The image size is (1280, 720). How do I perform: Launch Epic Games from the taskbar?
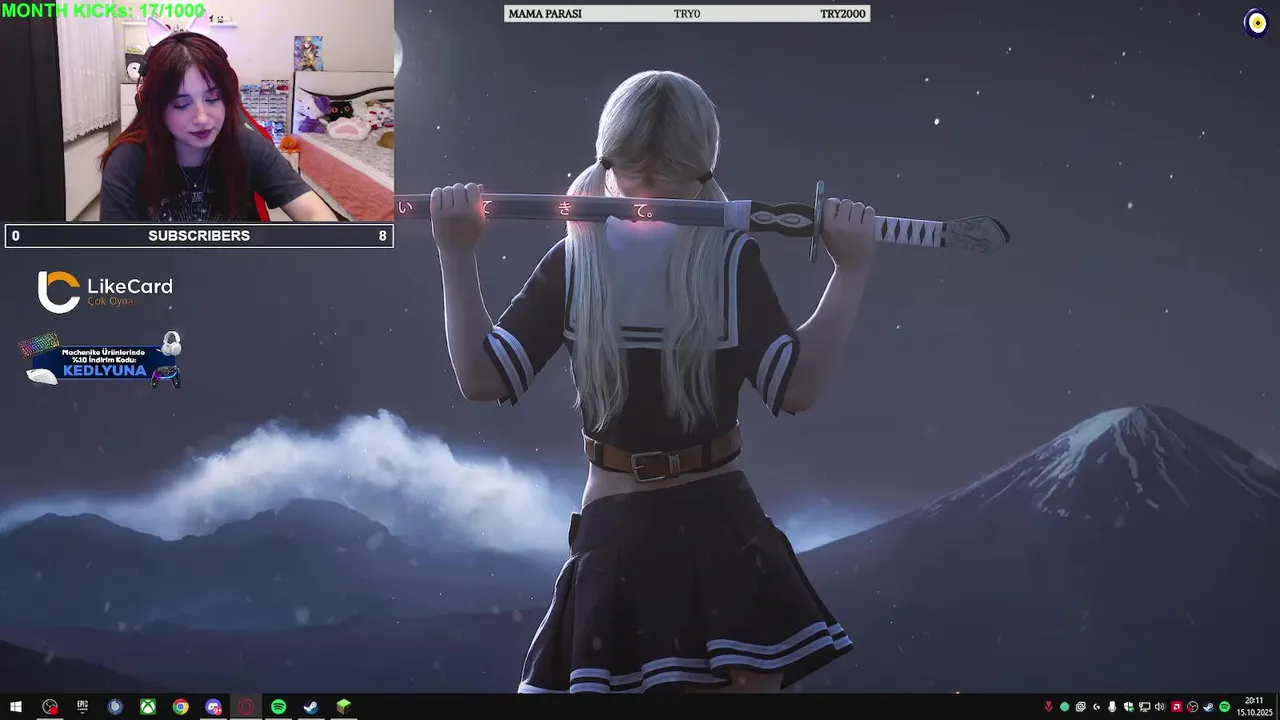83,707
